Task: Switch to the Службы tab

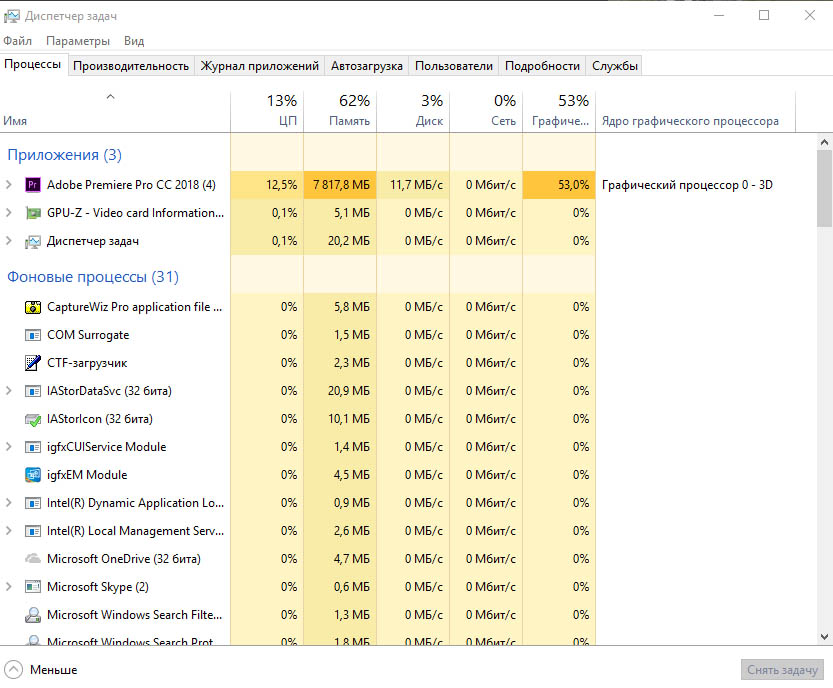Action: click(x=615, y=66)
